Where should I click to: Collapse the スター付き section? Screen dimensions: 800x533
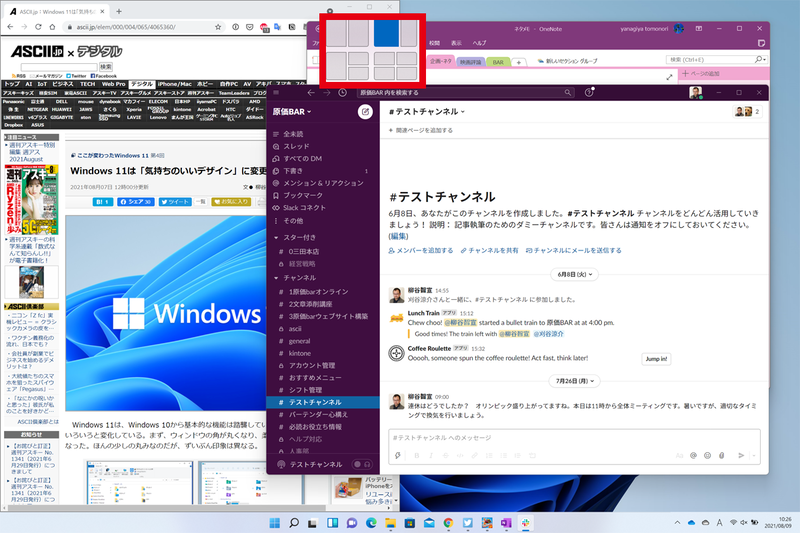point(276,238)
